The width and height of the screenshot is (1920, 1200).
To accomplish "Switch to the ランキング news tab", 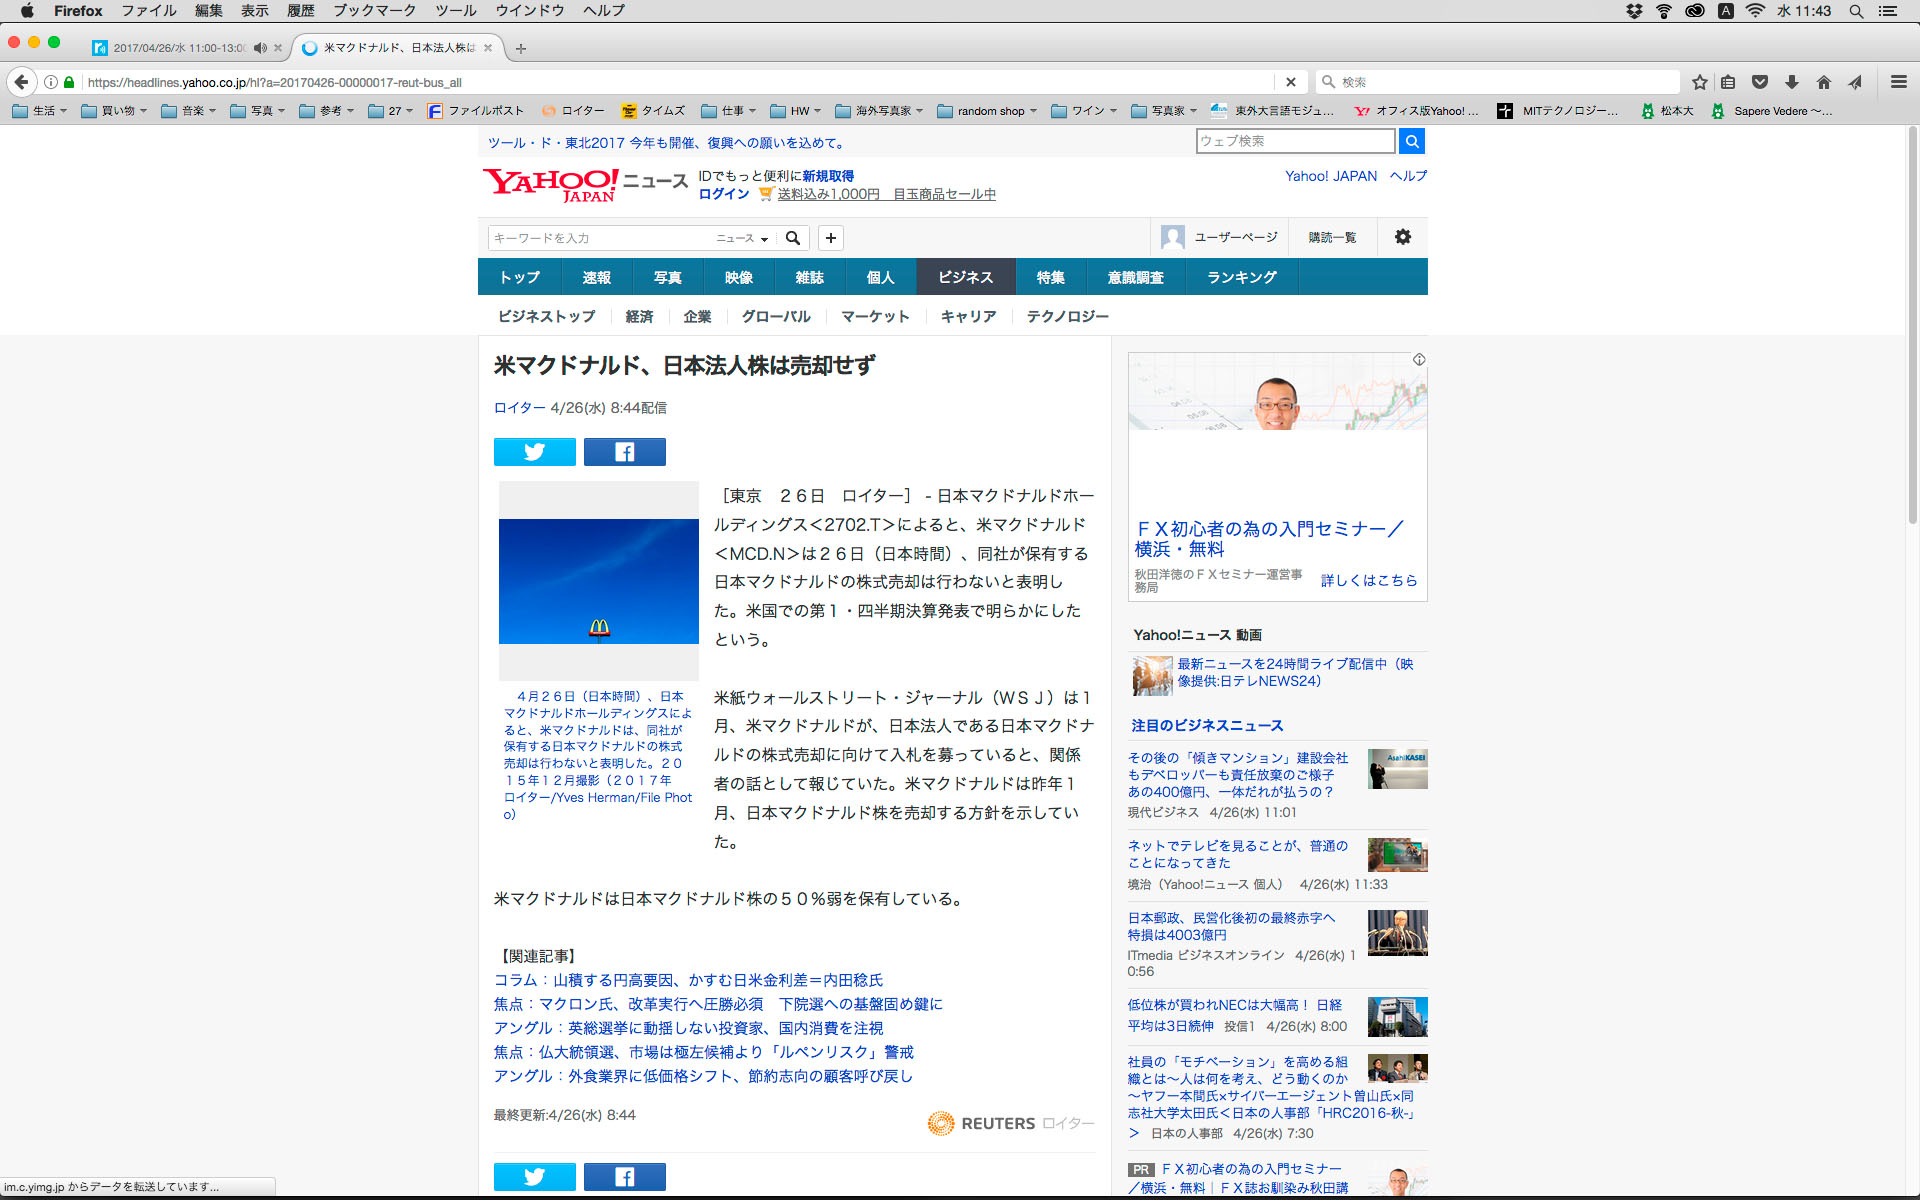I will pyautogui.click(x=1241, y=277).
